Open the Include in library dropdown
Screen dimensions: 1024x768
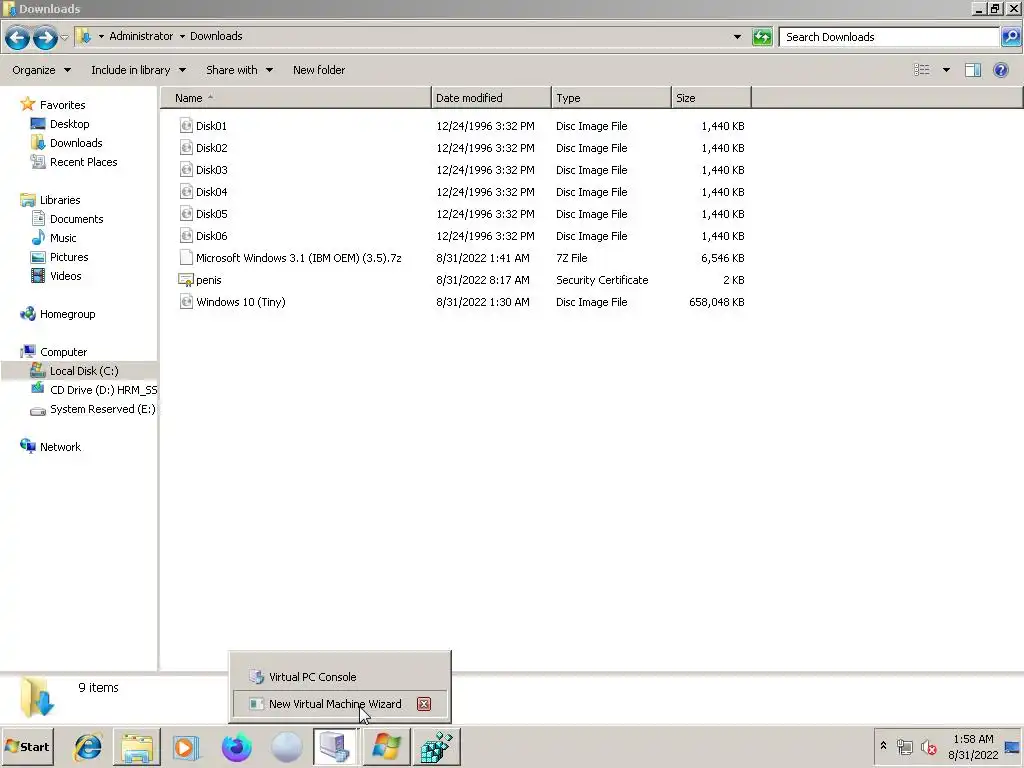click(x=138, y=70)
